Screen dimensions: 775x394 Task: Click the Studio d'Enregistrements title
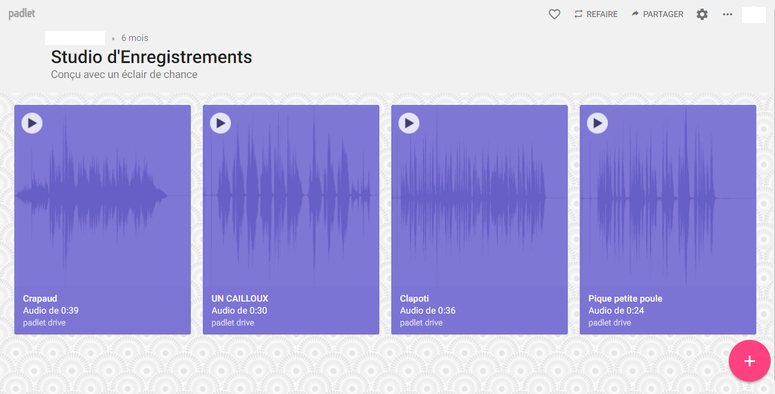coord(151,57)
